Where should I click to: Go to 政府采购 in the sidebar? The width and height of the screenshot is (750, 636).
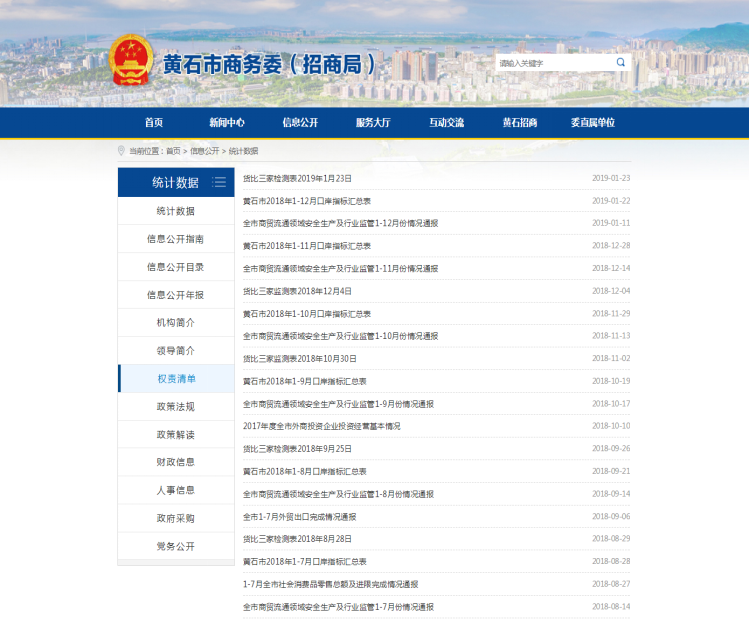click(175, 518)
